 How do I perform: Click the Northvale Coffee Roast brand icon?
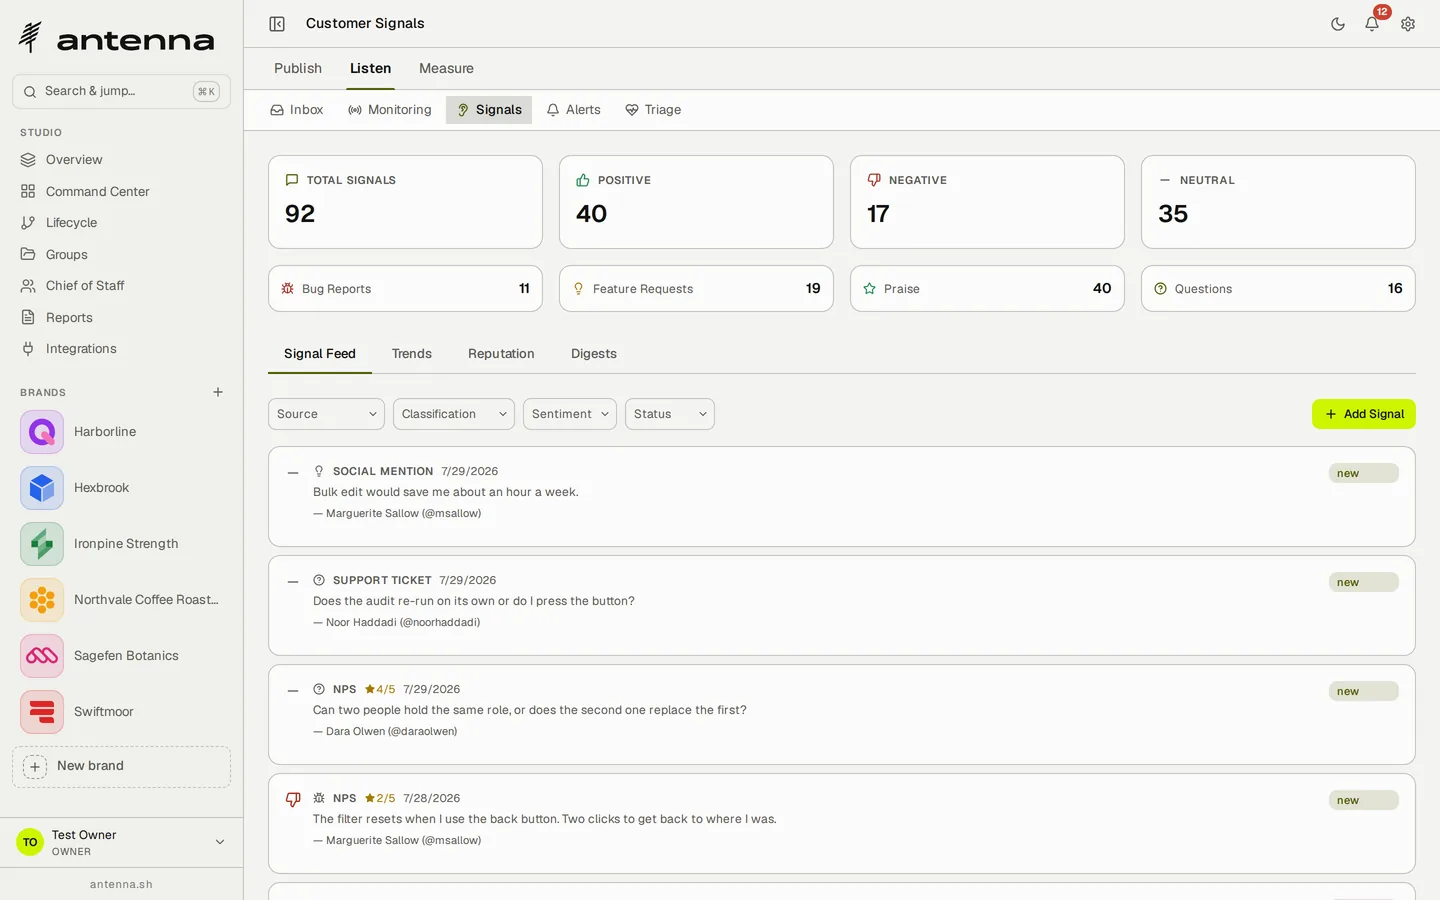point(42,600)
